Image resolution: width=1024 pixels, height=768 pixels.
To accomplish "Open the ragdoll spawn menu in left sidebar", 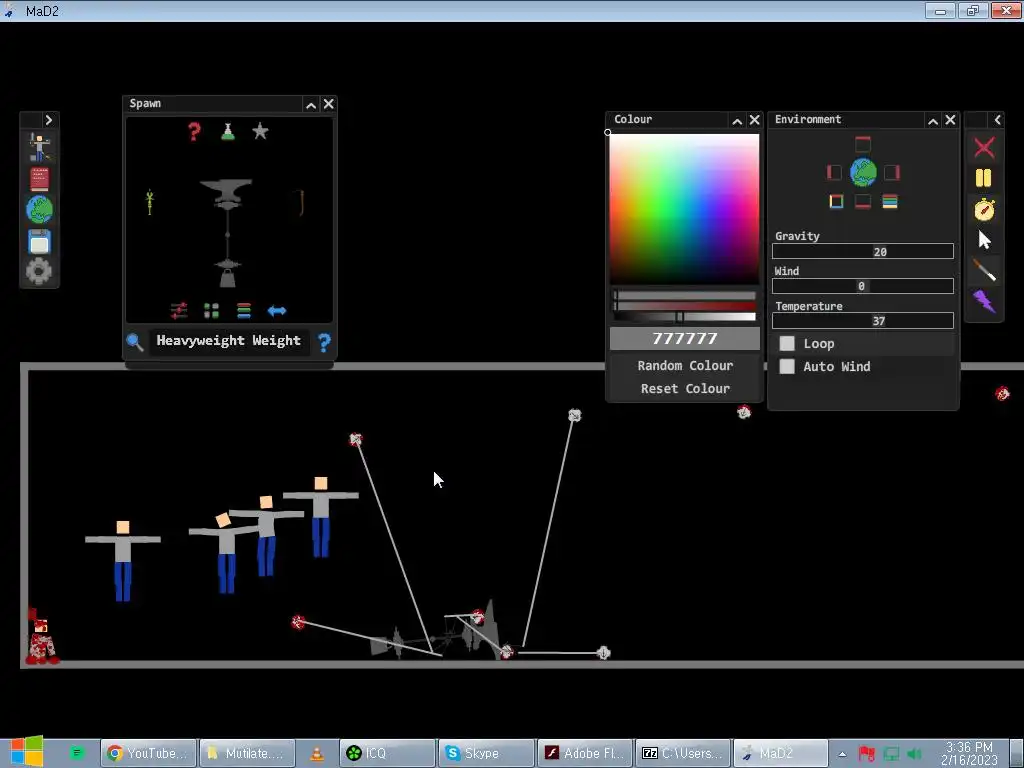I will pyautogui.click(x=39, y=147).
